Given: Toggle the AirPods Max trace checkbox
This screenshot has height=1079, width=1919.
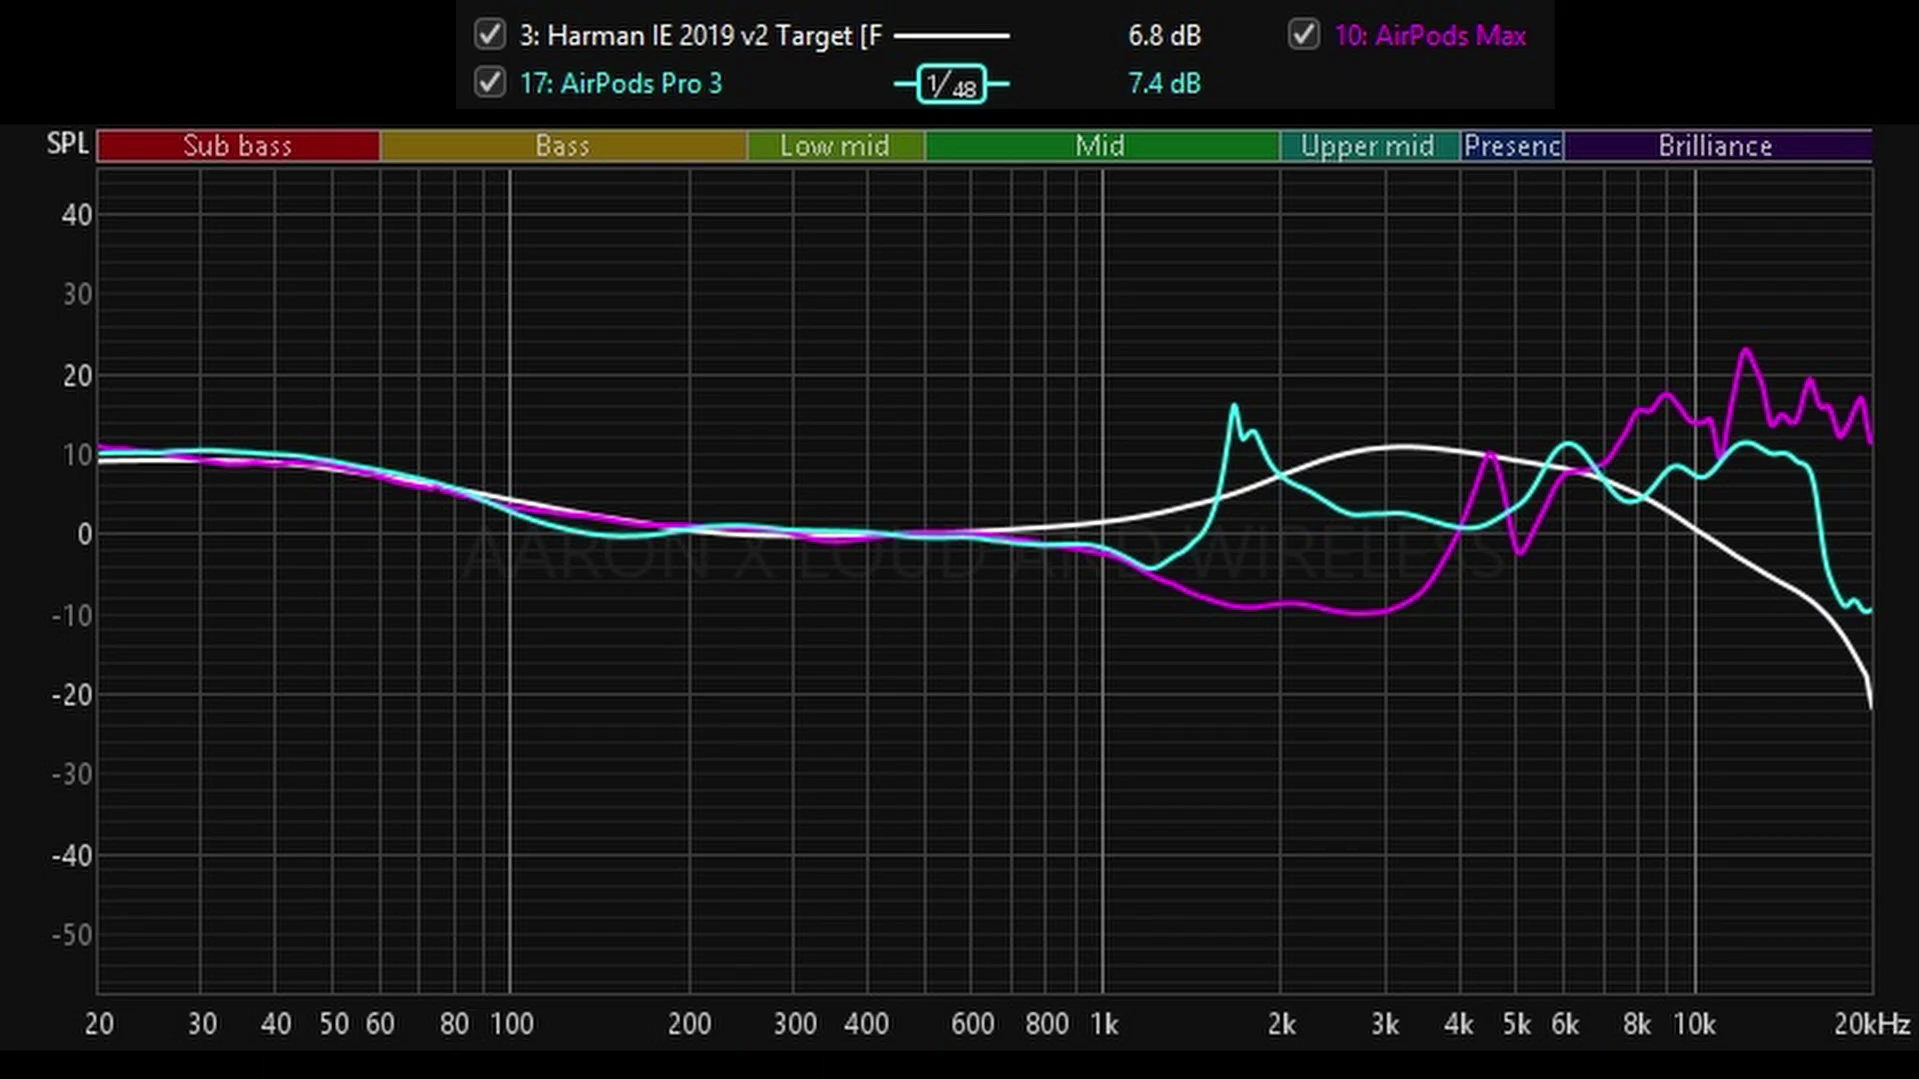Looking at the screenshot, I should [1303, 35].
